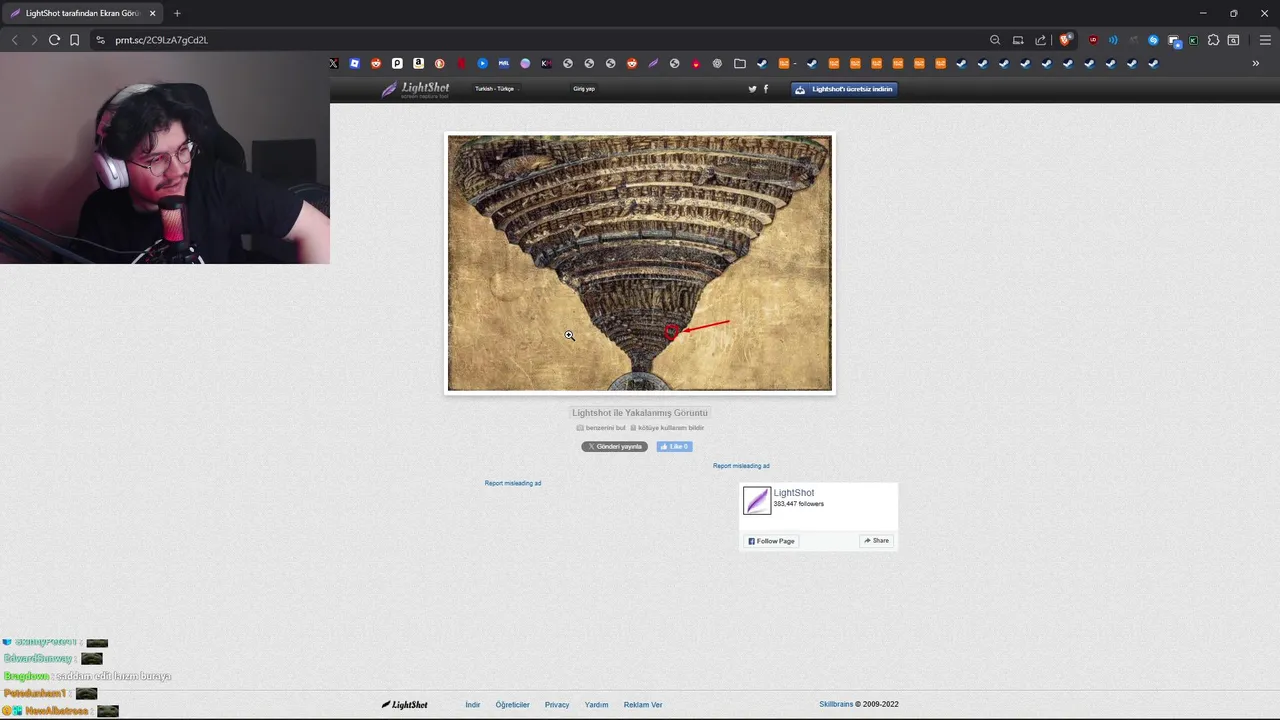Click the Giriş yap login link

pos(584,89)
